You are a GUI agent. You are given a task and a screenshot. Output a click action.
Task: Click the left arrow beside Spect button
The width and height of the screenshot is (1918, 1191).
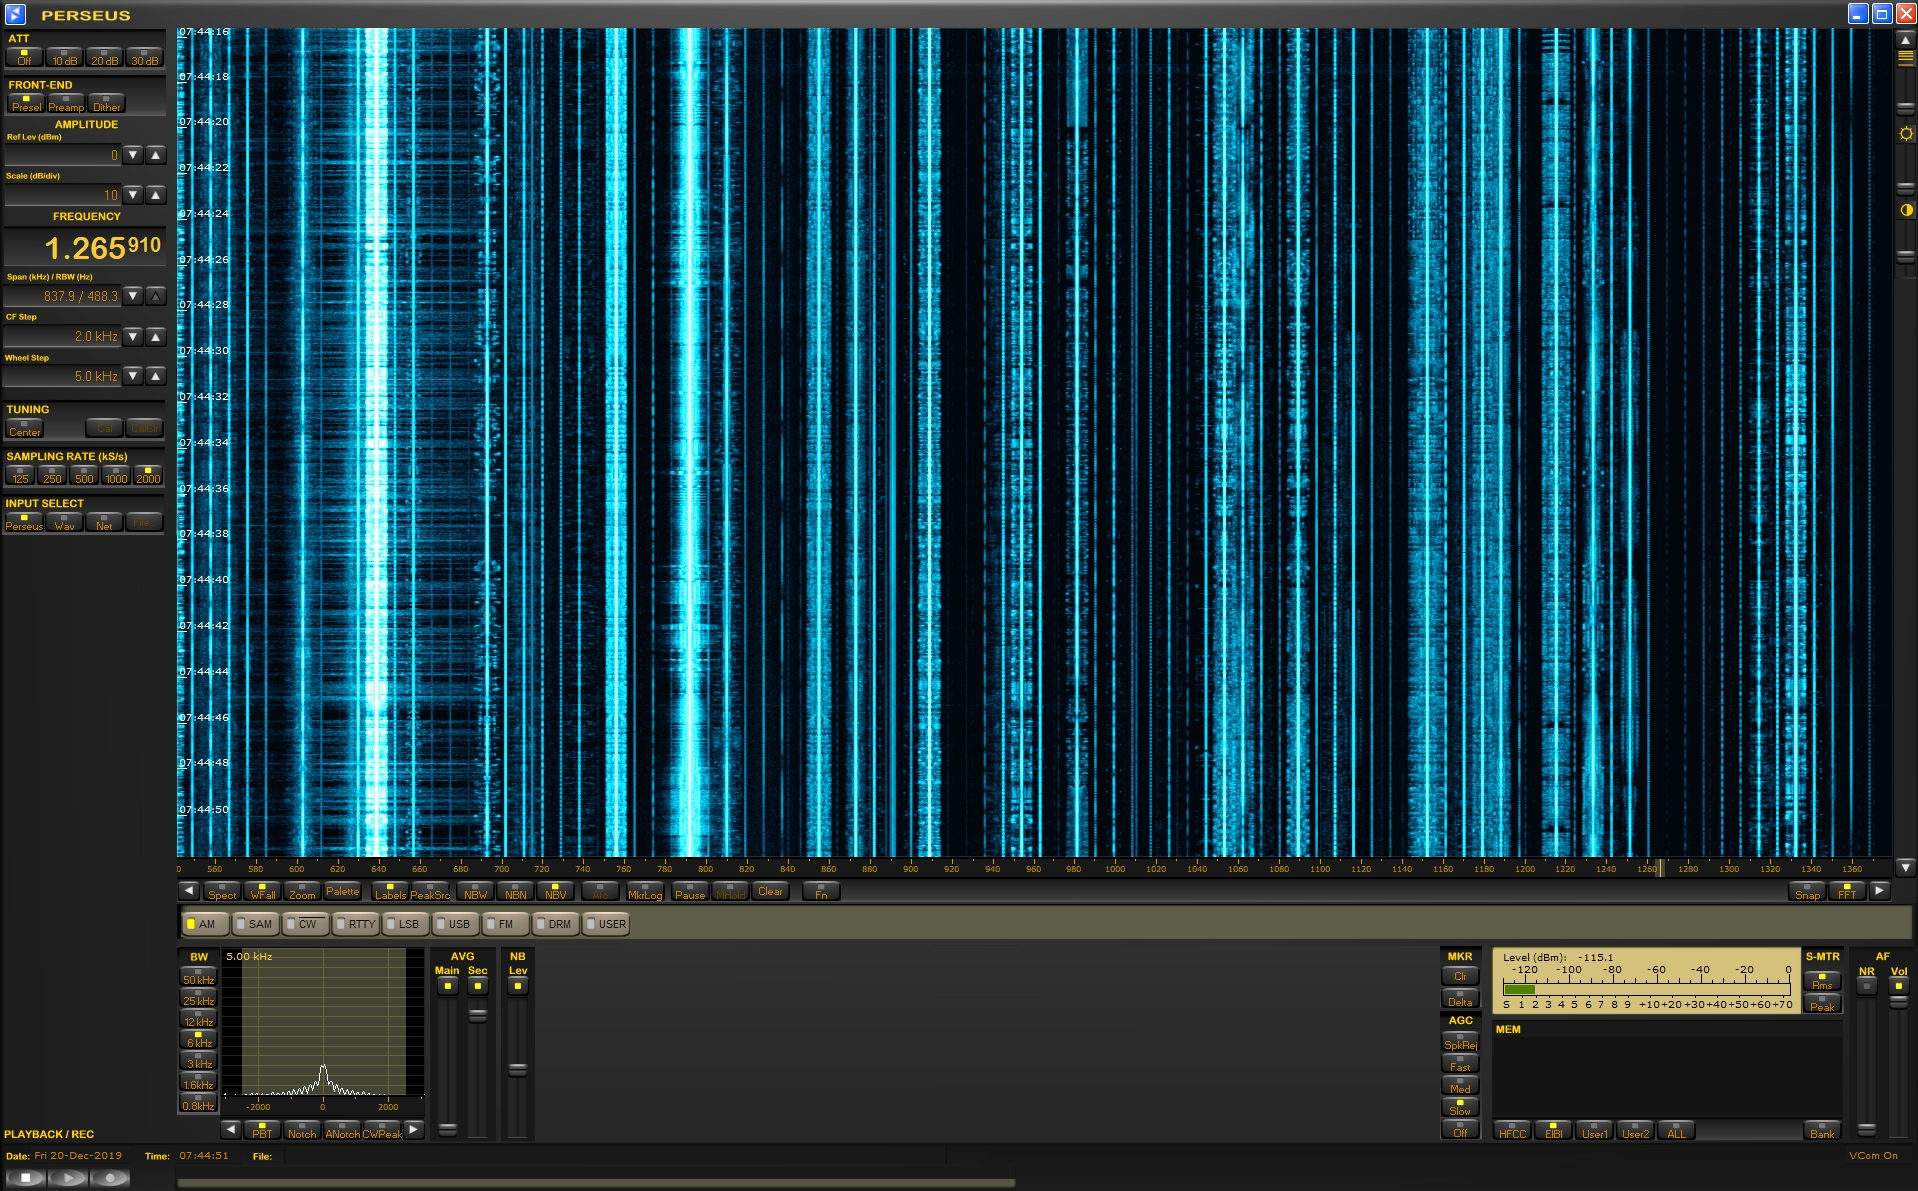pos(189,891)
